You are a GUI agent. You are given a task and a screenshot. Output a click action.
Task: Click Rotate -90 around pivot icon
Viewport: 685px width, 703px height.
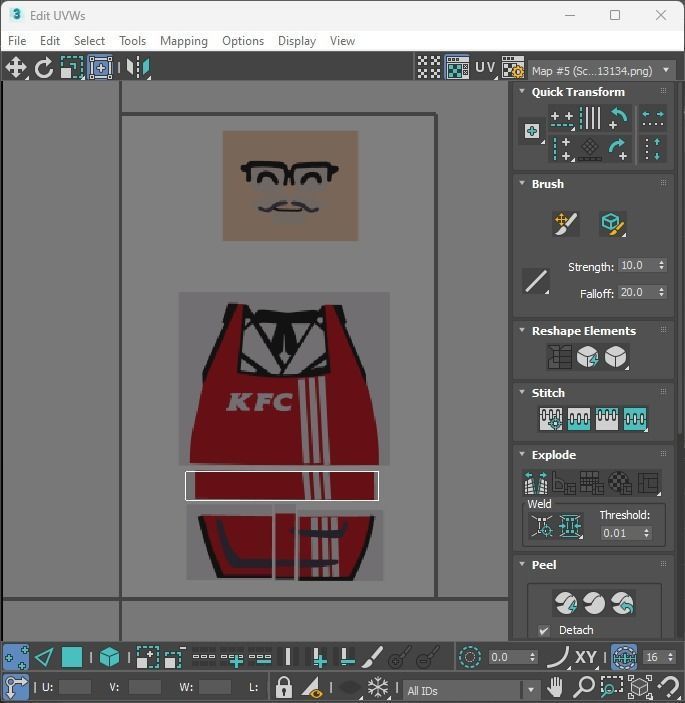coord(618,119)
